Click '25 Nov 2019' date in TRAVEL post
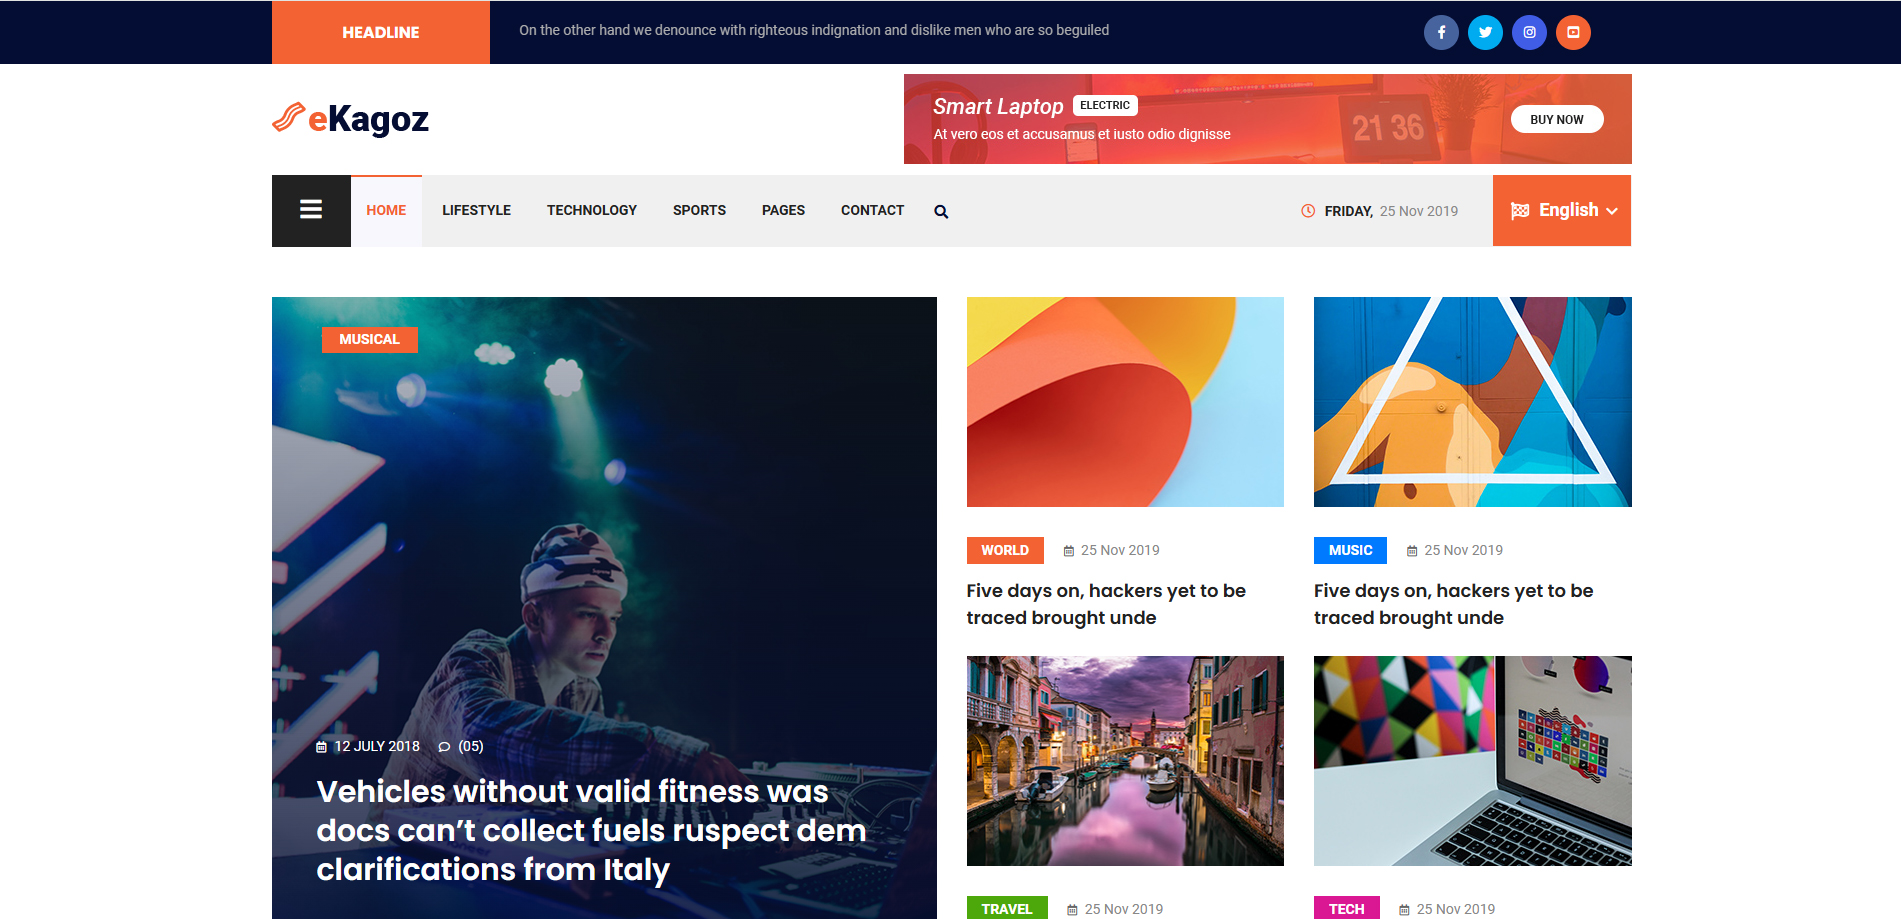This screenshot has height=919, width=1901. 1124,909
